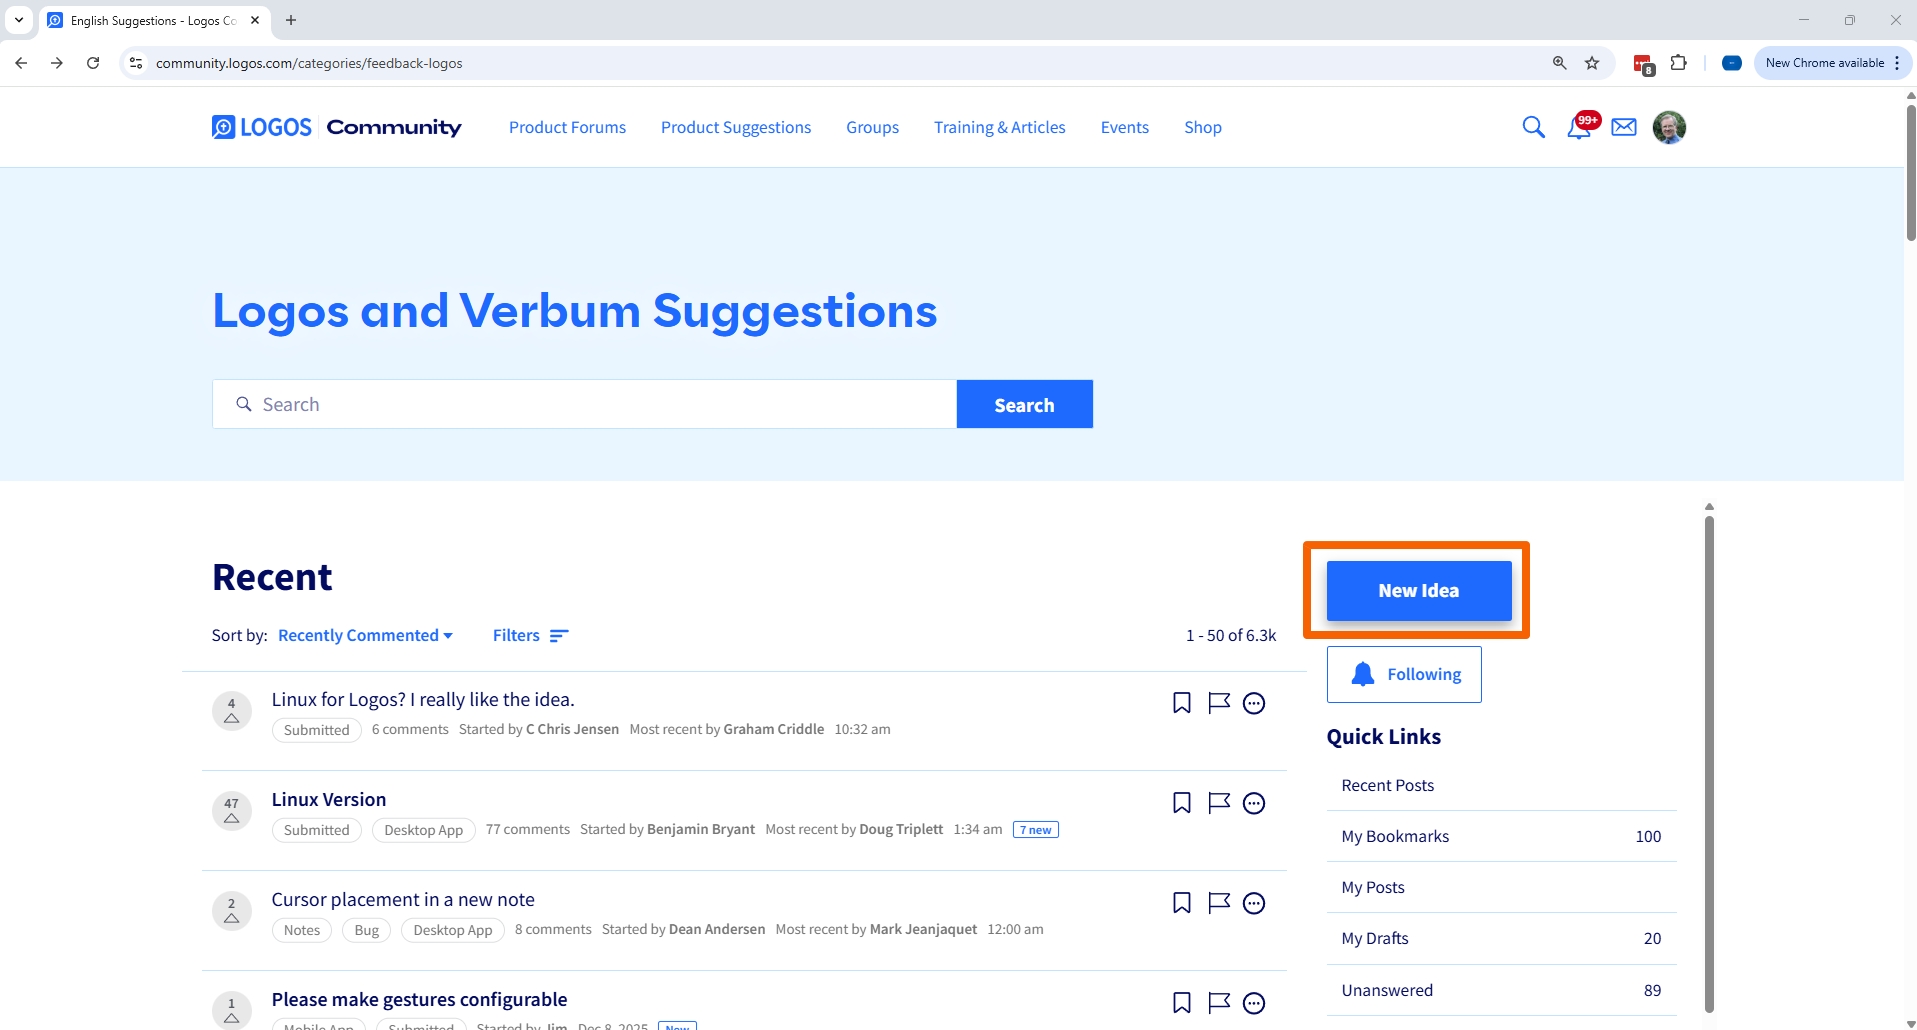Click the browser address bar URL
Screen dimensions: 1917x1030
tap(309, 63)
